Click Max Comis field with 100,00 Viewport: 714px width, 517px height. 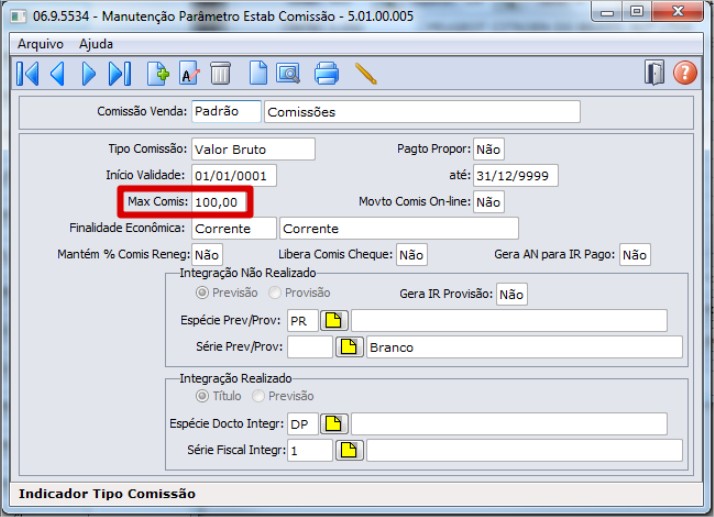click(x=219, y=202)
